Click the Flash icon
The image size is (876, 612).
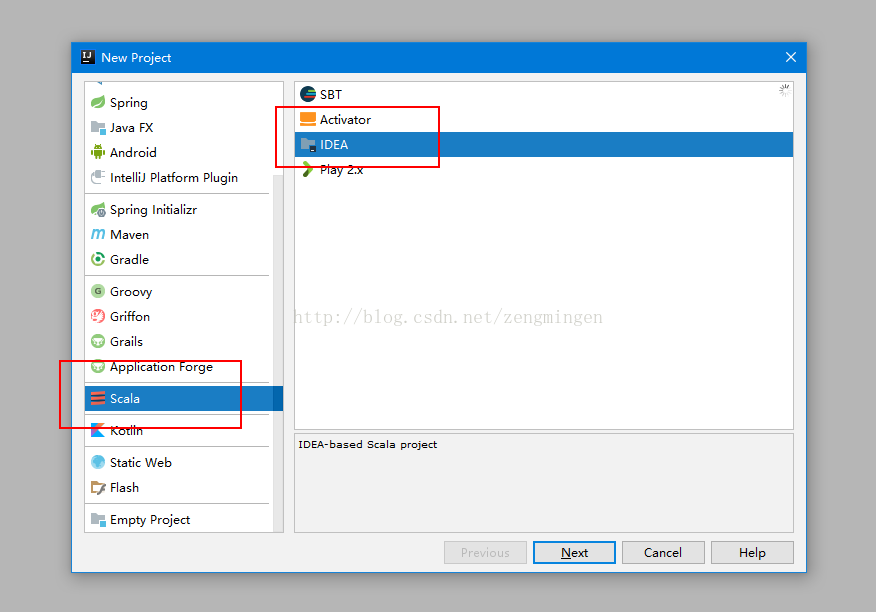point(98,487)
